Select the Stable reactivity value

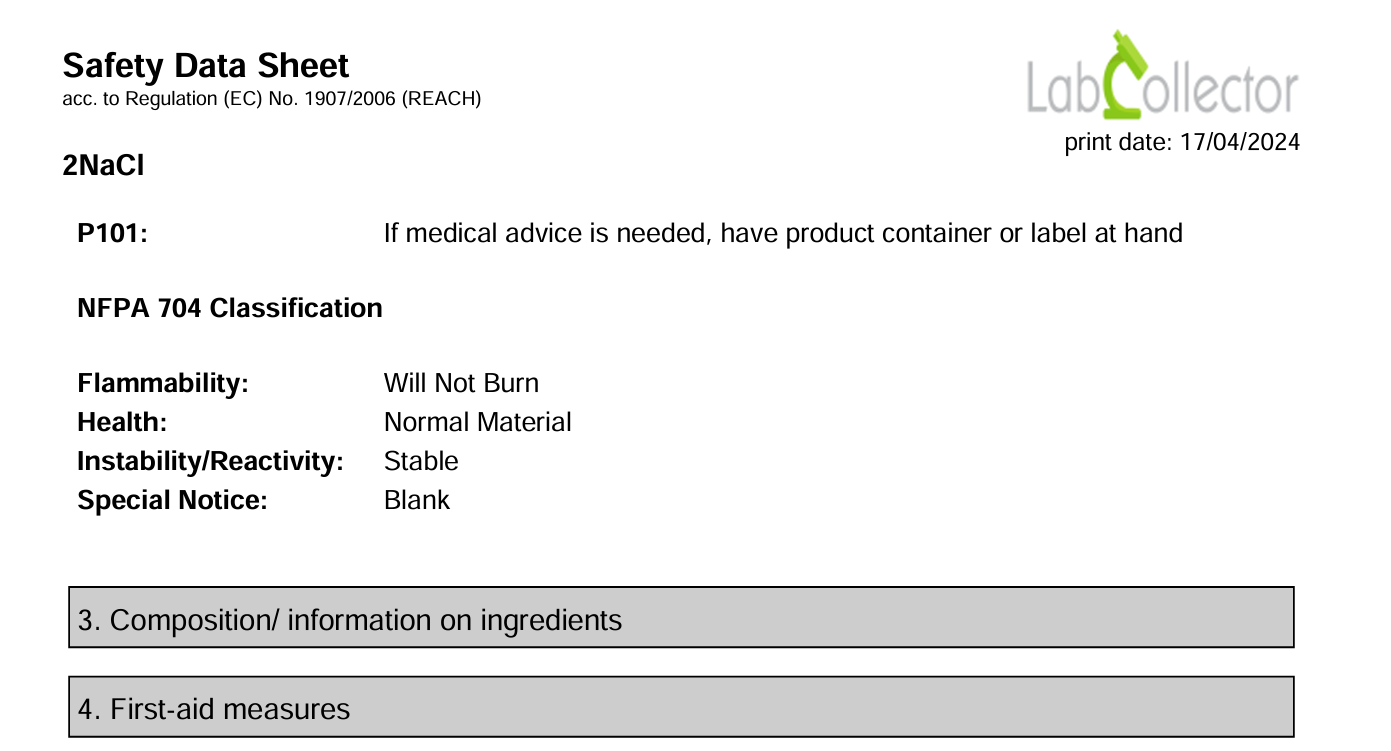click(x=421, y=462)
